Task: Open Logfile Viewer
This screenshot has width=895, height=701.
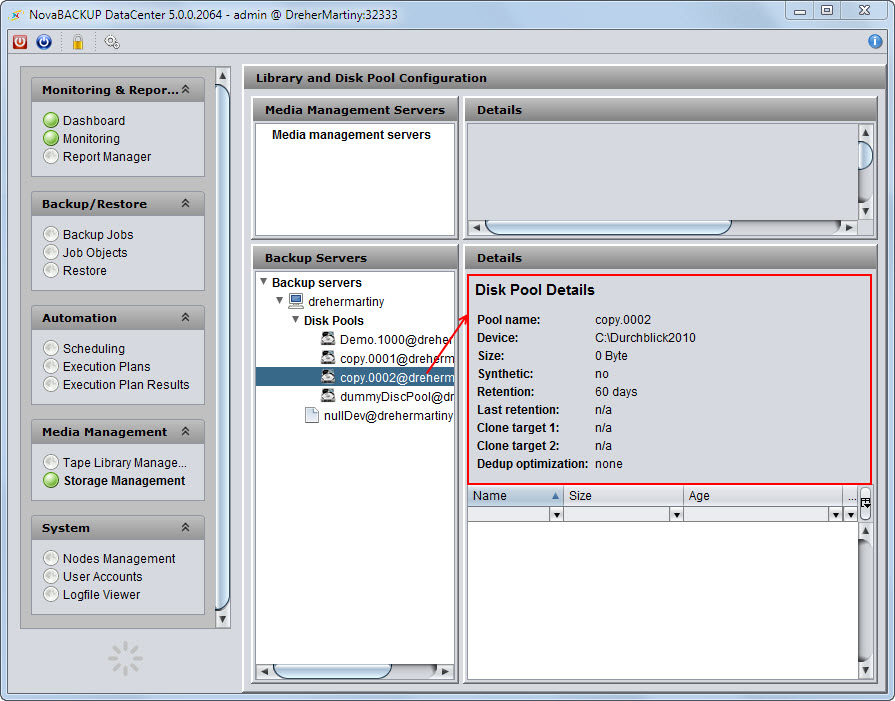Action: point(102,595)
